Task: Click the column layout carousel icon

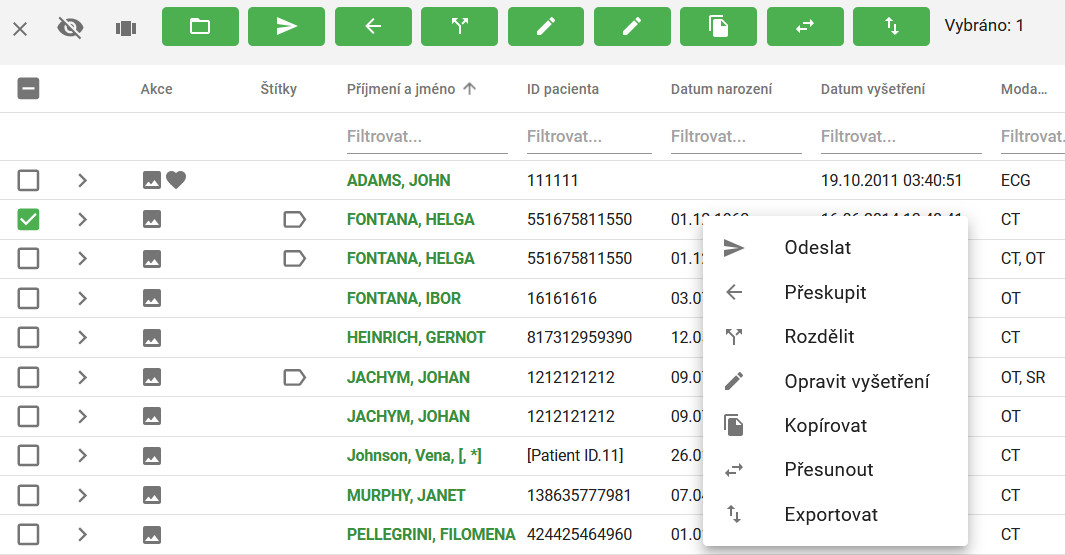Action: click(126, 29)
